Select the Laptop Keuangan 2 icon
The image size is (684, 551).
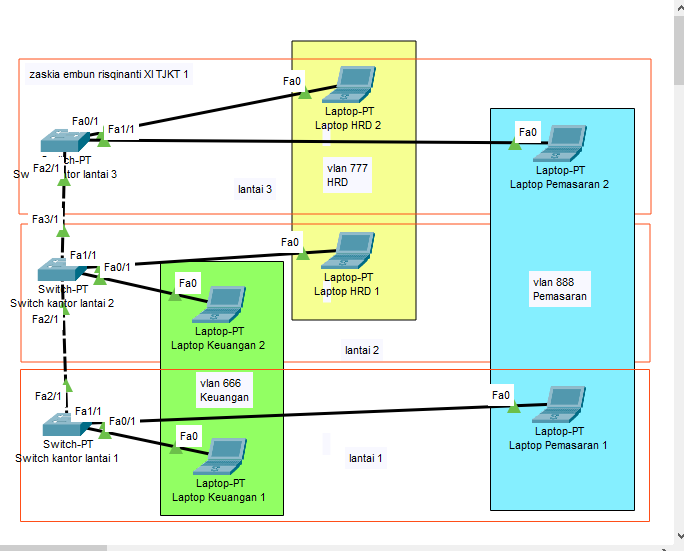219,305
